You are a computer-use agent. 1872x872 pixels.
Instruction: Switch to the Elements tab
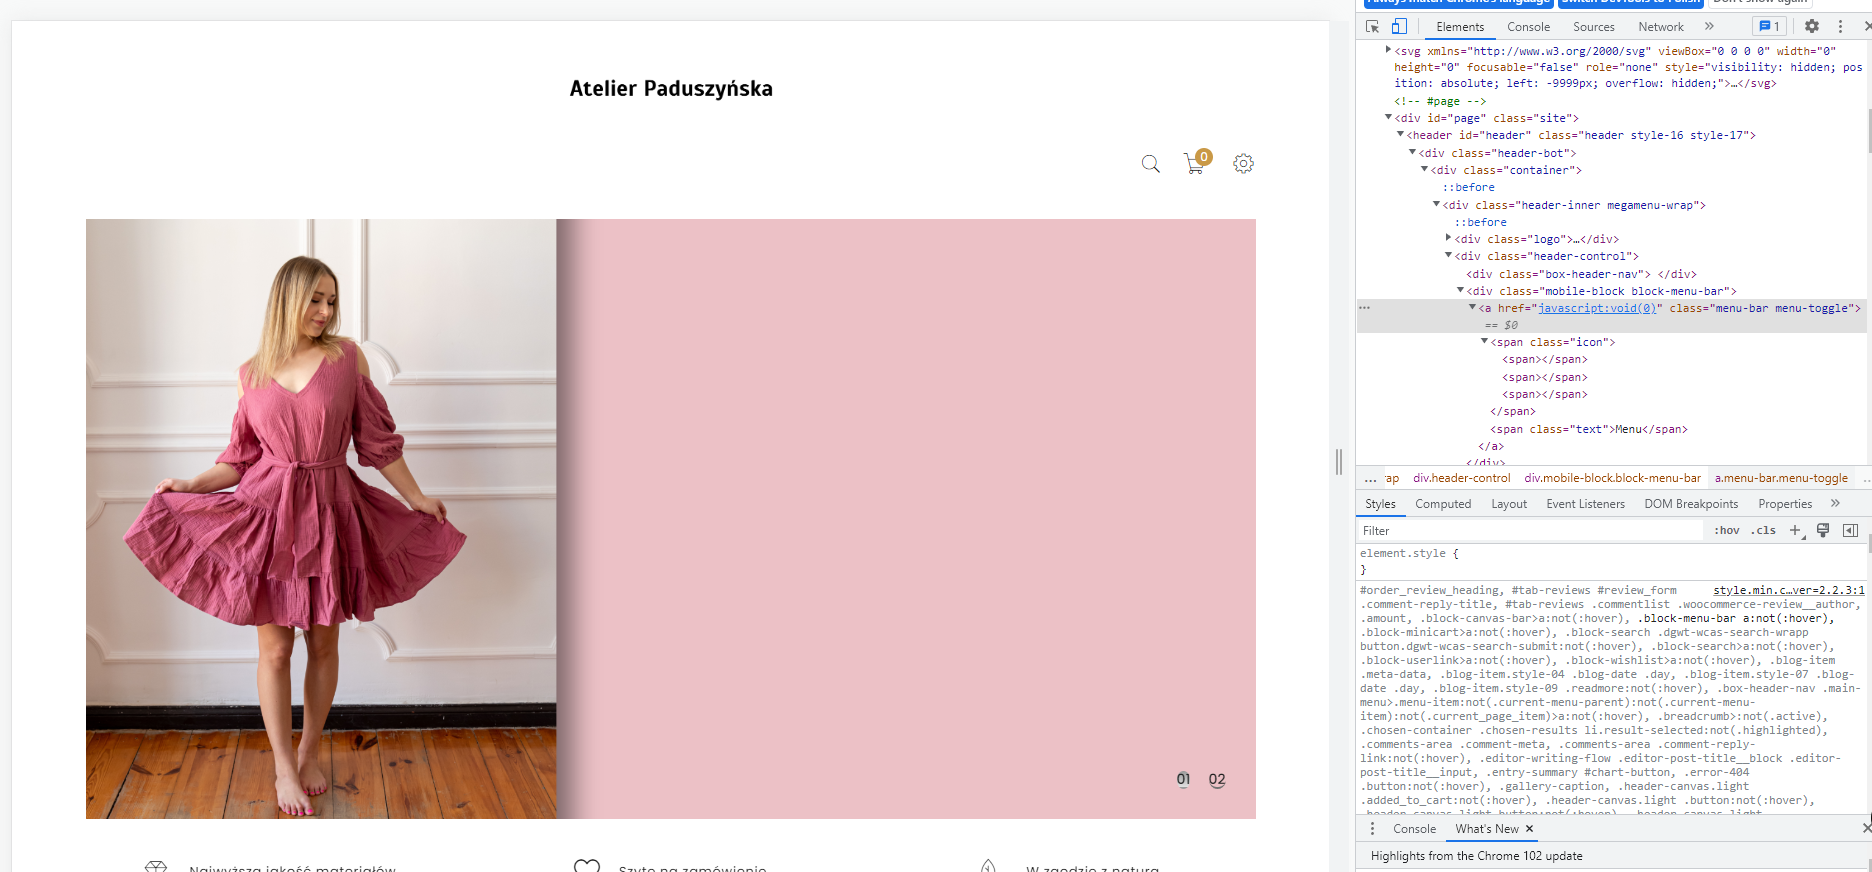1460,27
